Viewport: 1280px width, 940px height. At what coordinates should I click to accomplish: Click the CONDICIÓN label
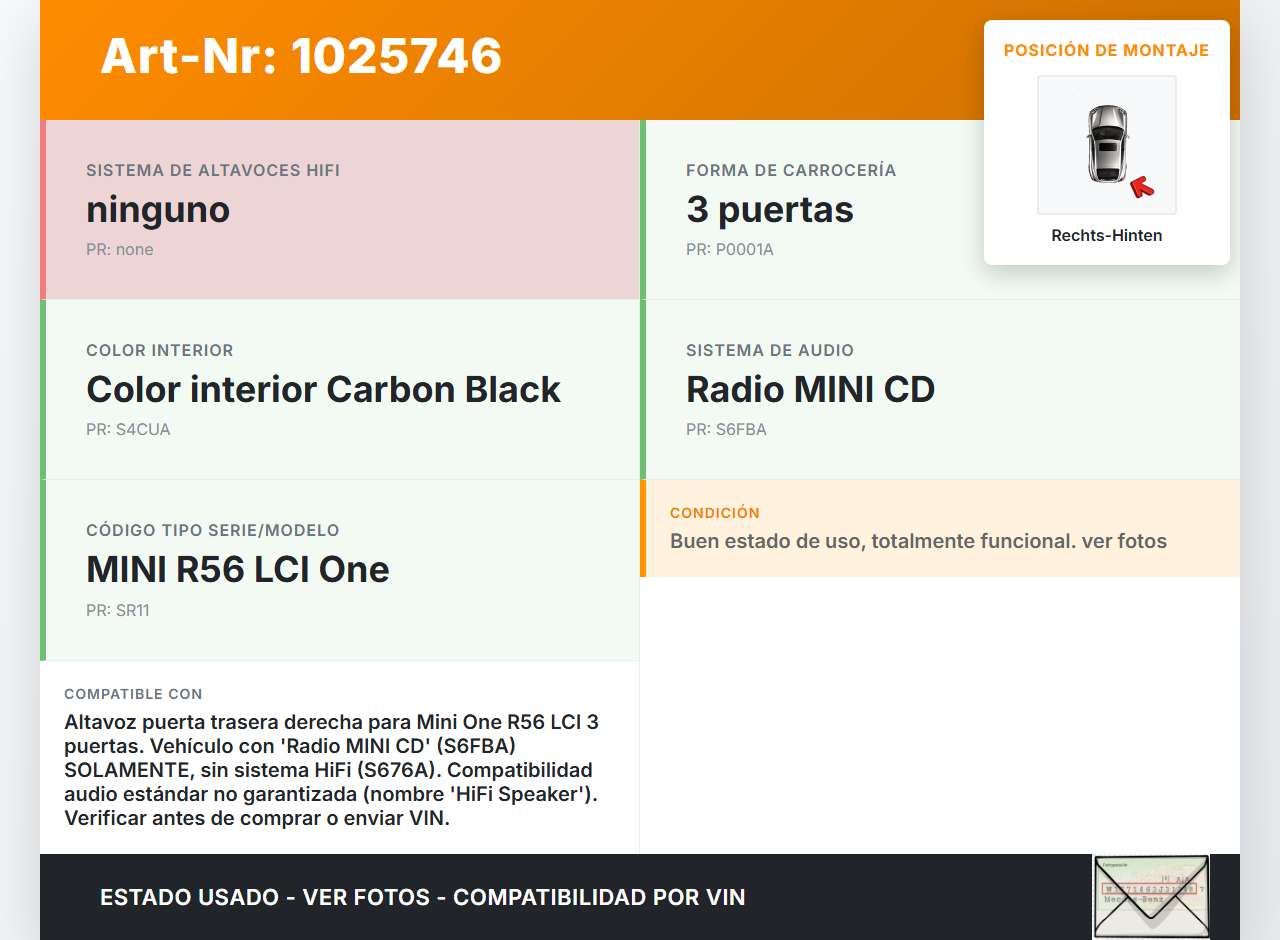click(715, 513)
